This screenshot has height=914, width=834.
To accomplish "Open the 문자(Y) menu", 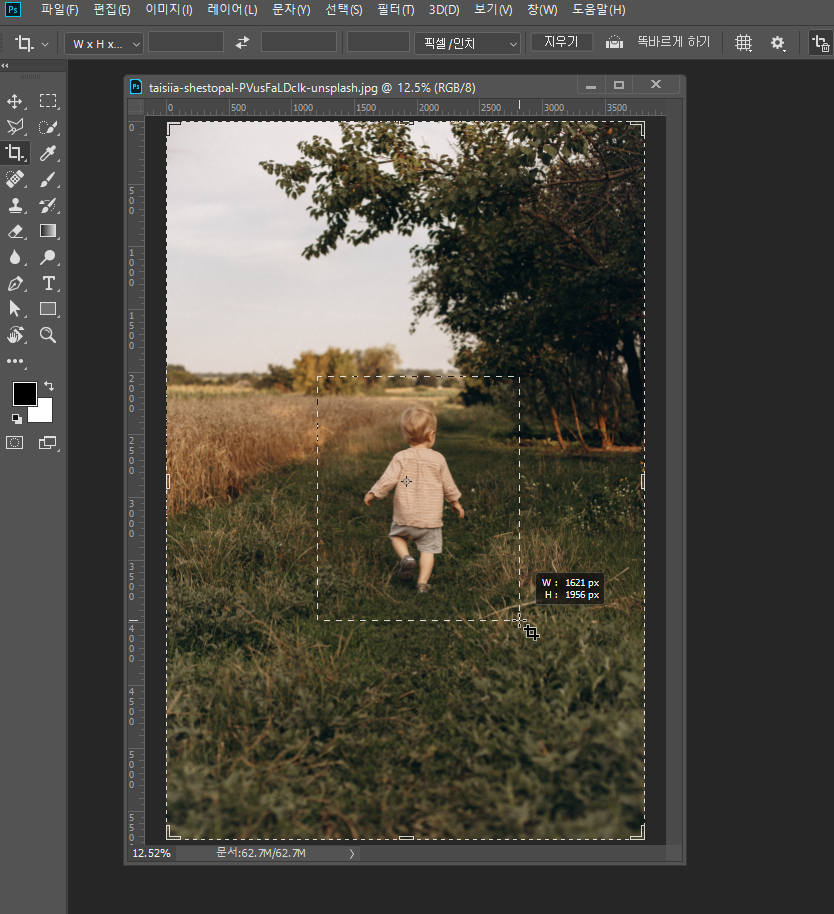I will pyautogui.click(x=291, y=10).
